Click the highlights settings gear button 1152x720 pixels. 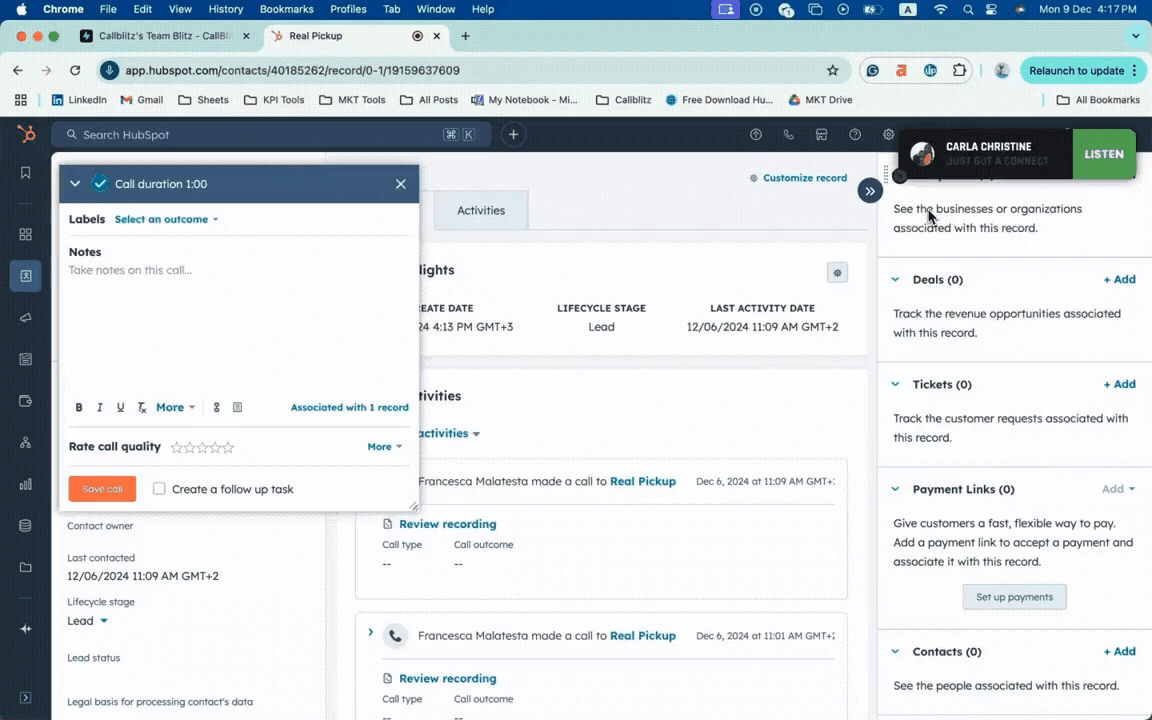coord(837,273)
